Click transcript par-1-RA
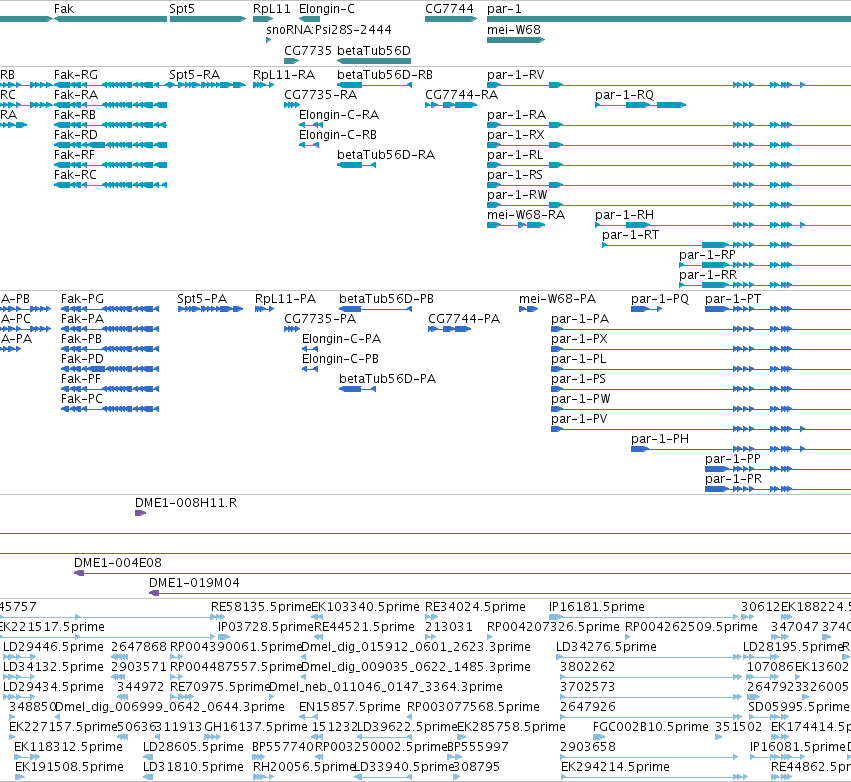The image size is (851, 782). pyautogui.click(x=669, y=125)
